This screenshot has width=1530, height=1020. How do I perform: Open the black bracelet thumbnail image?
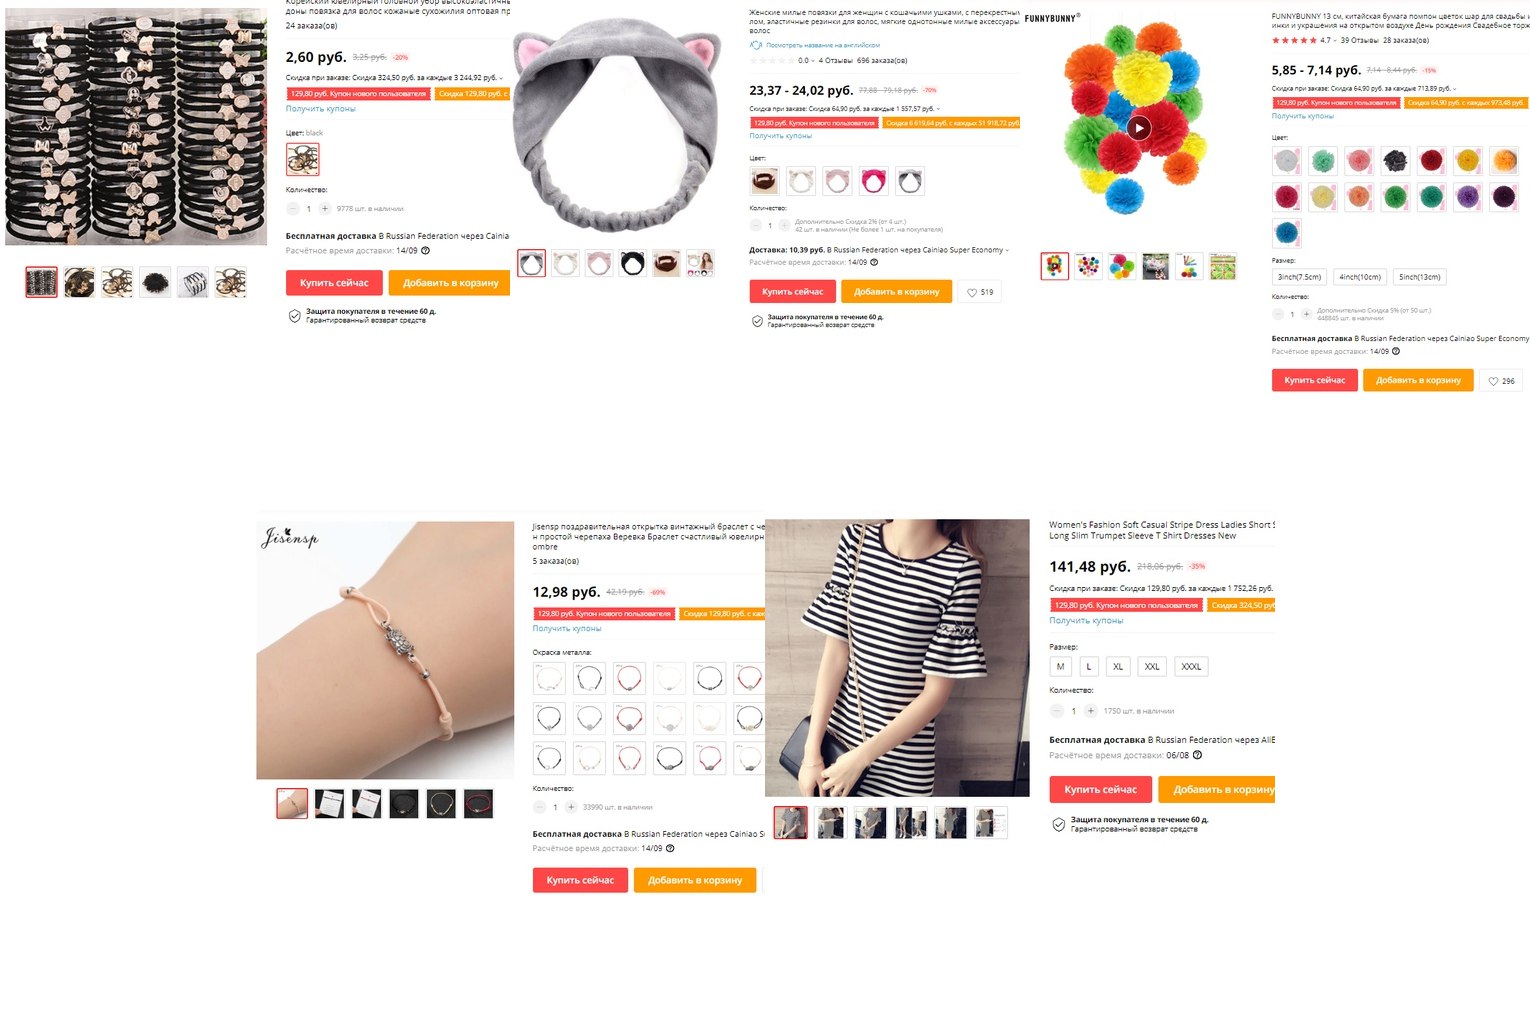[404, 804]
